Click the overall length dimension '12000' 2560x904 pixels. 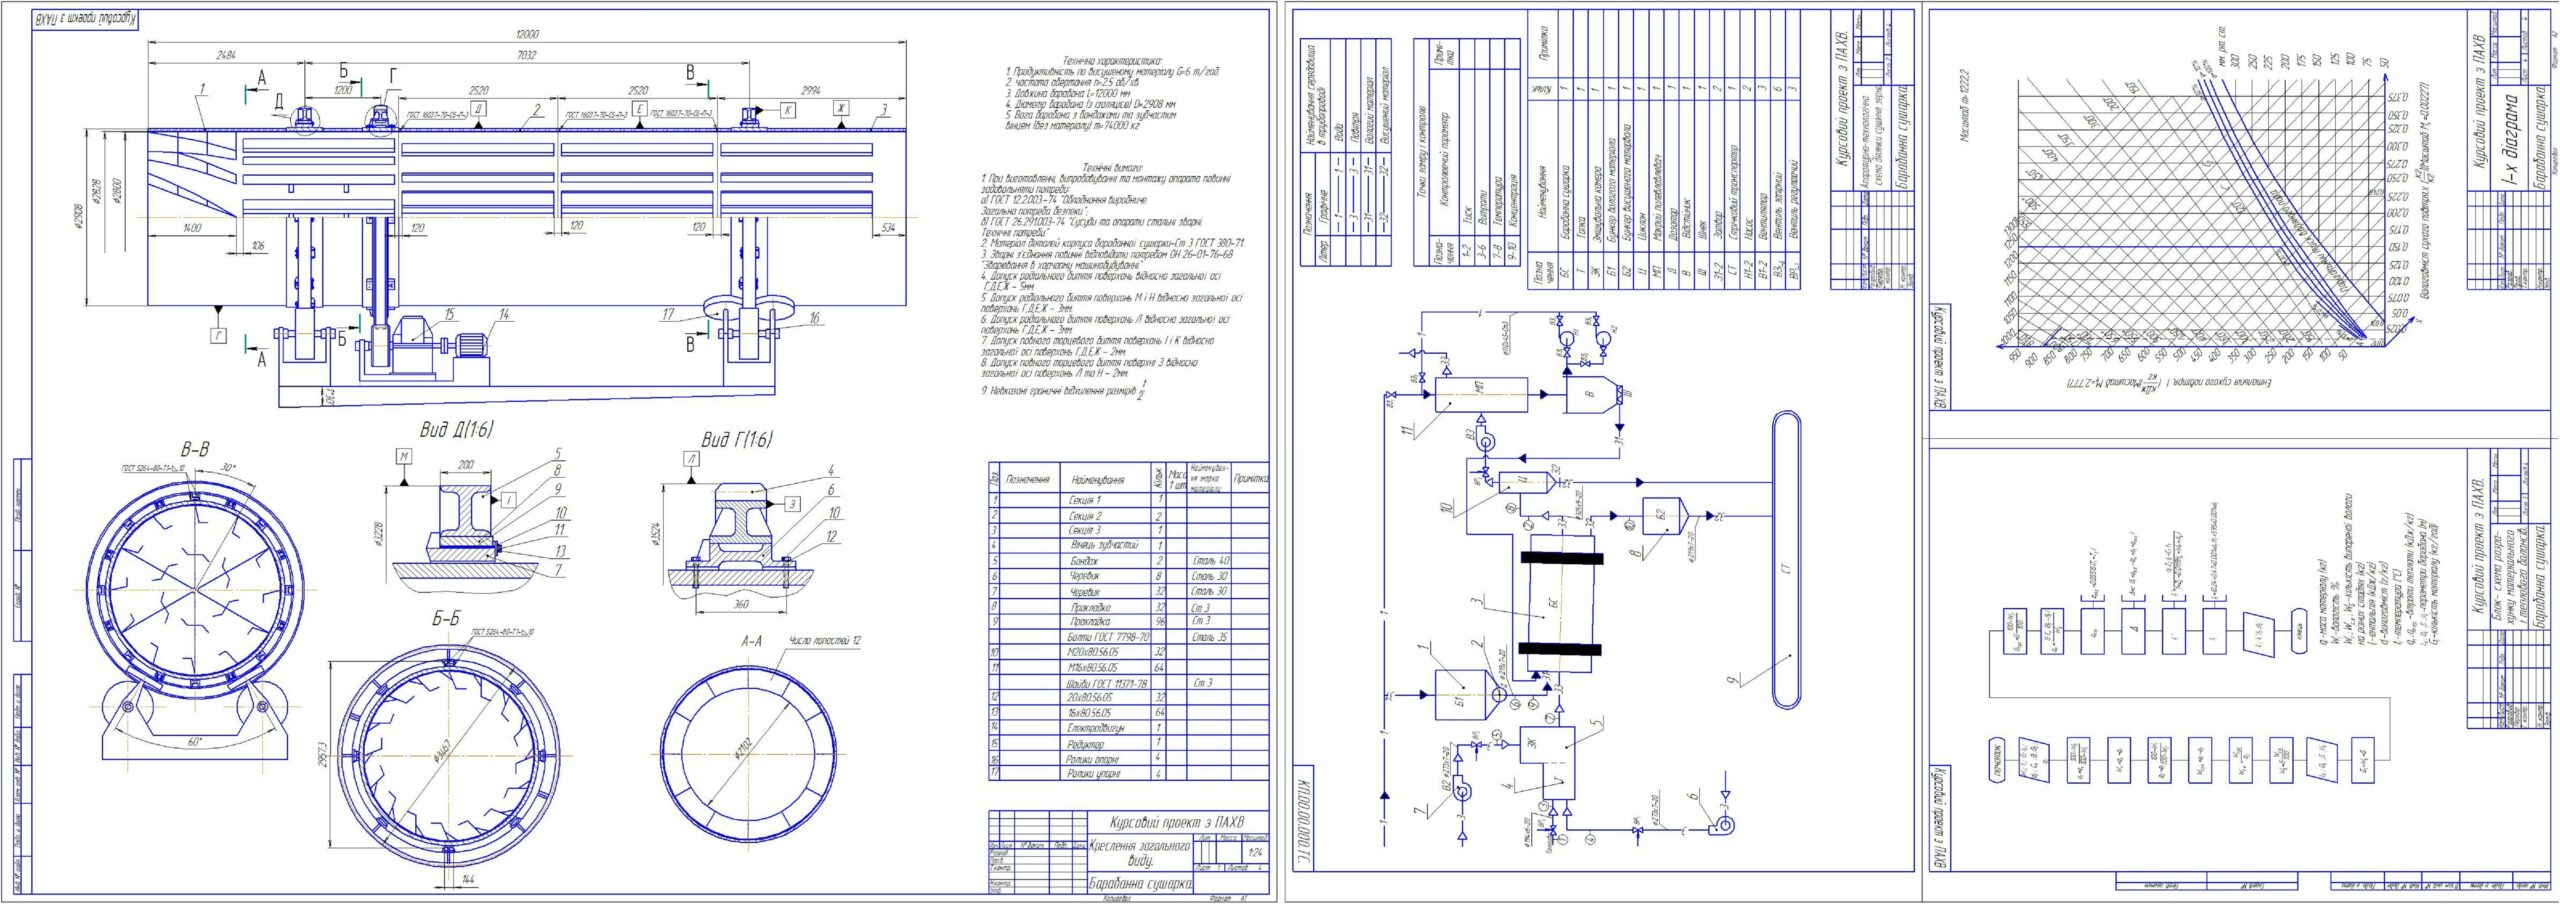click(526, 34)
